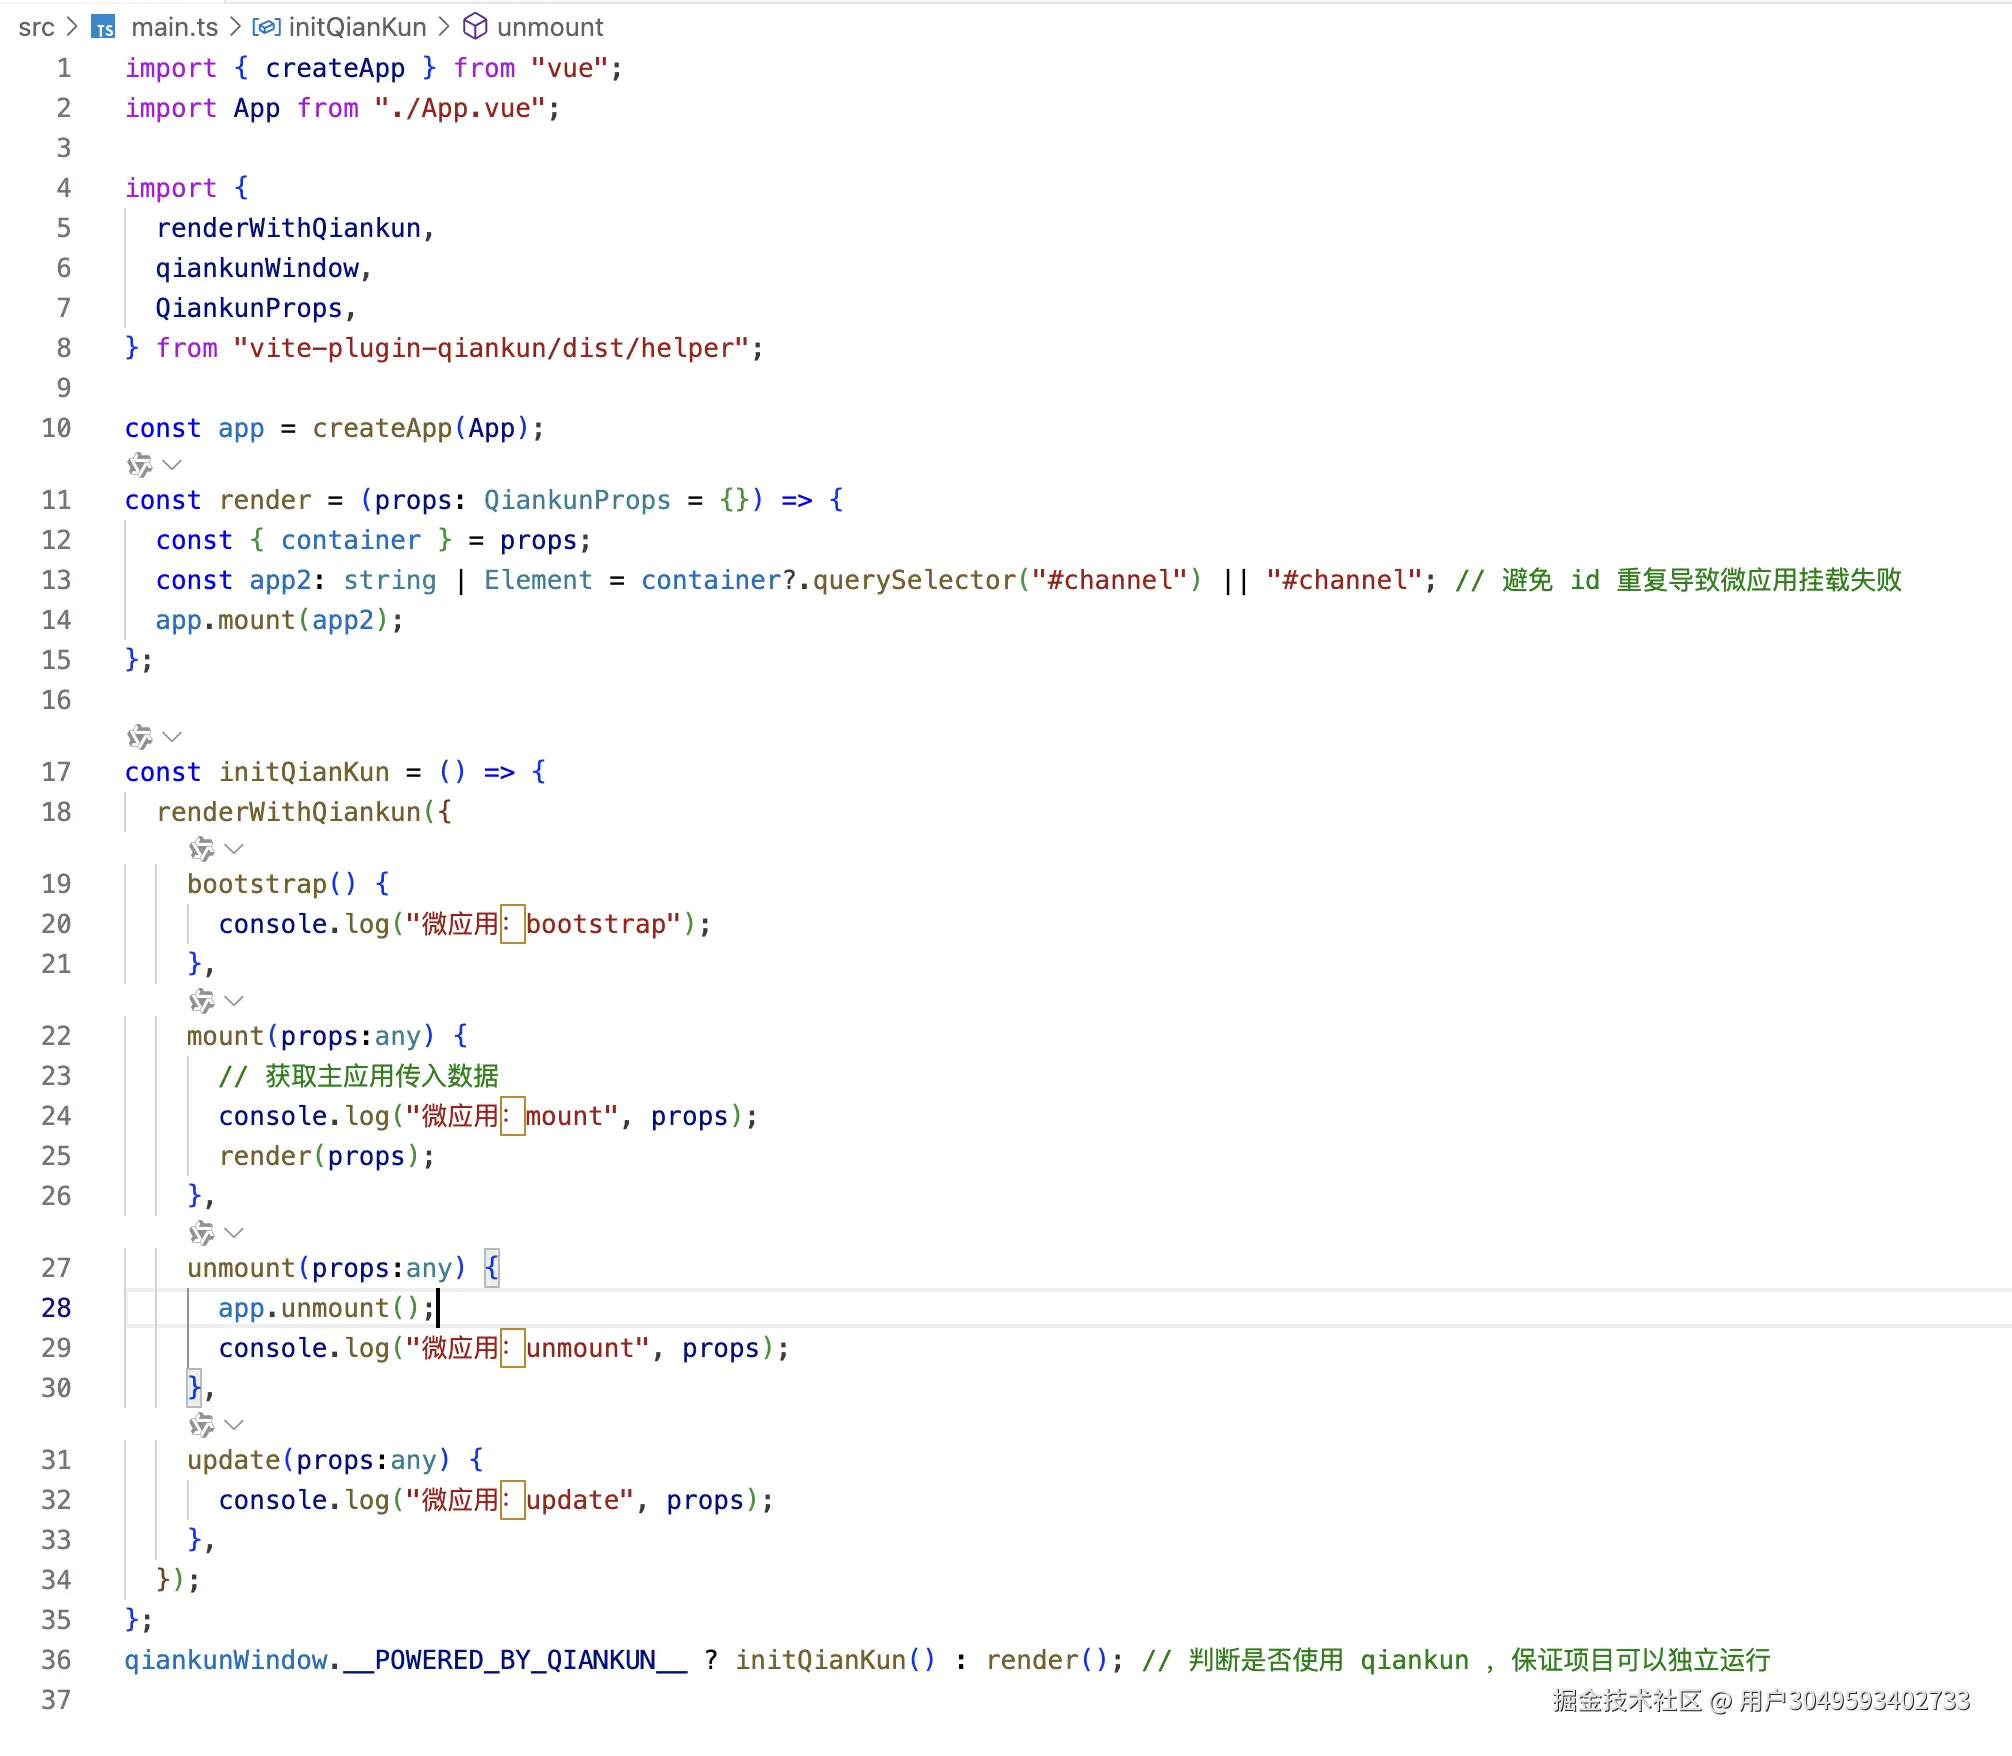Click the decoration icon above the unmount function
This screenshot has height=1756, width=2012.
coord(202,1233)
